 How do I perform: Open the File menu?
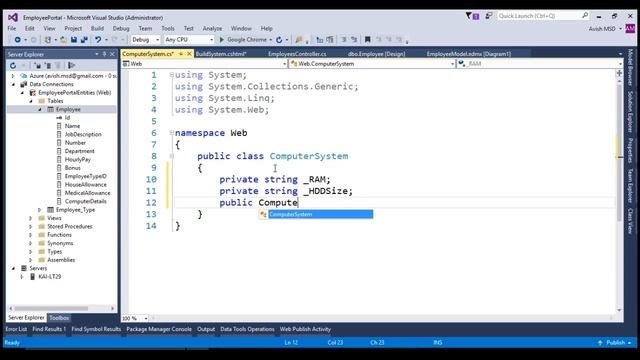point(12,29)
